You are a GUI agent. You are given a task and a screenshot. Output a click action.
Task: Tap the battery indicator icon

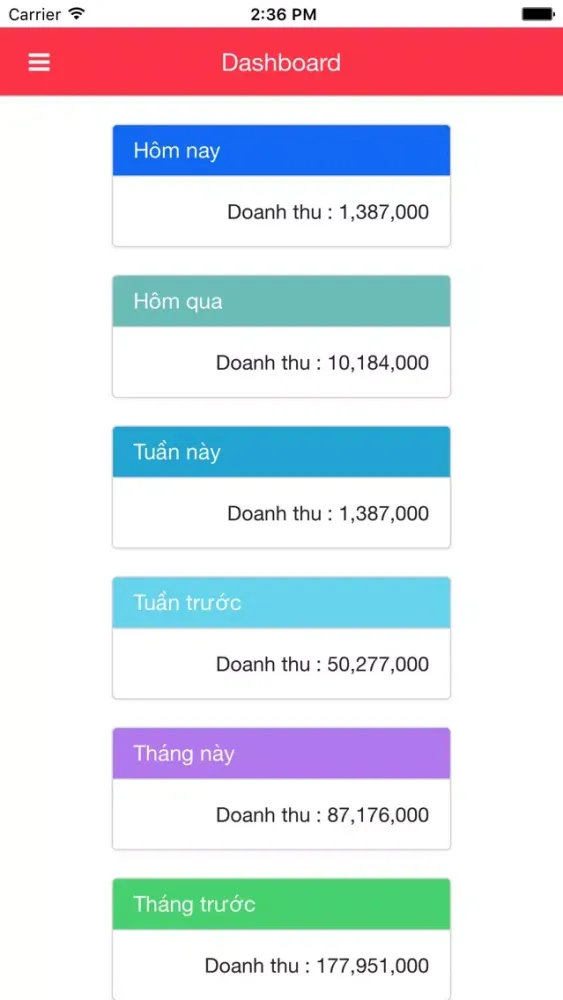(x=538, y=13)
